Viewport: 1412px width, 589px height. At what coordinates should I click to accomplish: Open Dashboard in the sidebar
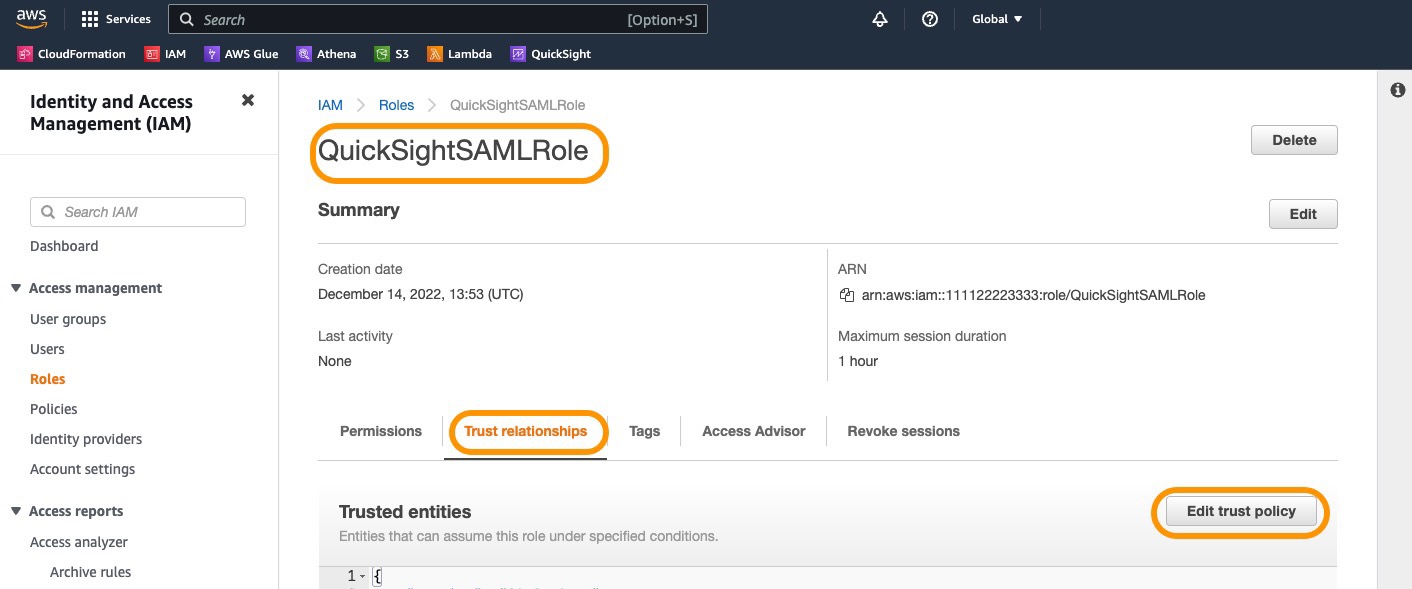(x=64, y=246)
